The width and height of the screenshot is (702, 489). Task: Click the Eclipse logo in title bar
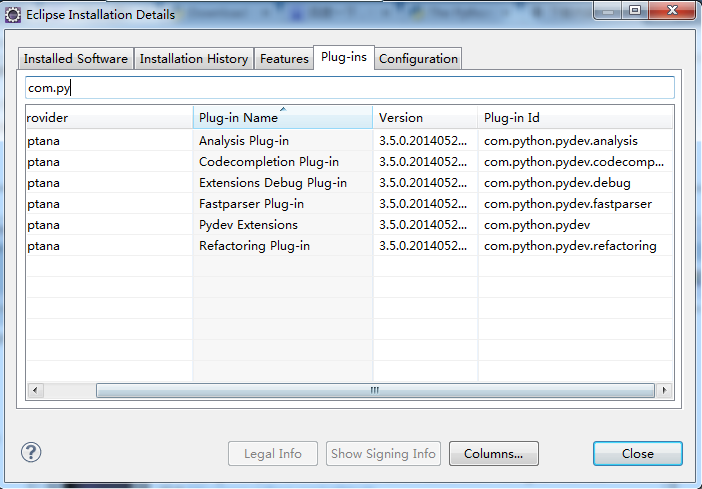tap(13, 15)
